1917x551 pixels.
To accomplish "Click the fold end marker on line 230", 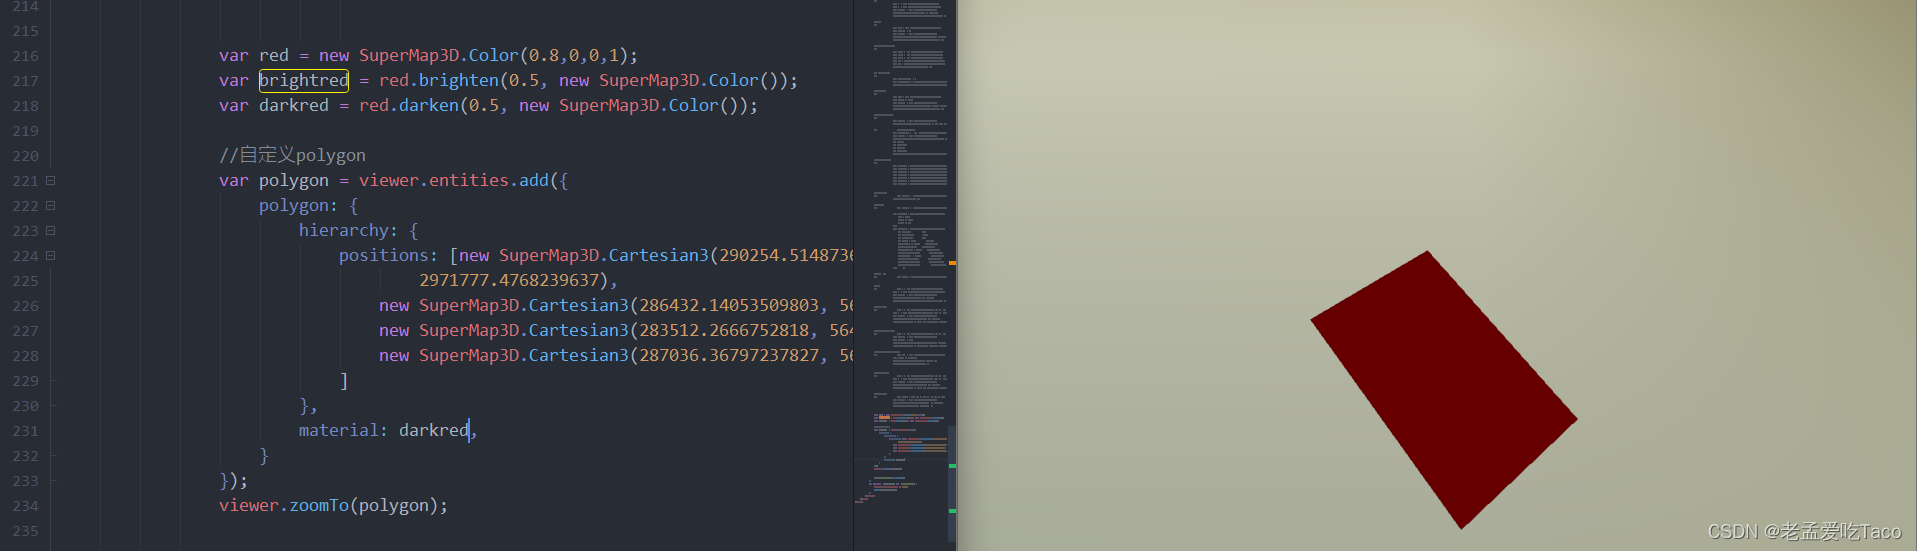I will tap(52, 406).
